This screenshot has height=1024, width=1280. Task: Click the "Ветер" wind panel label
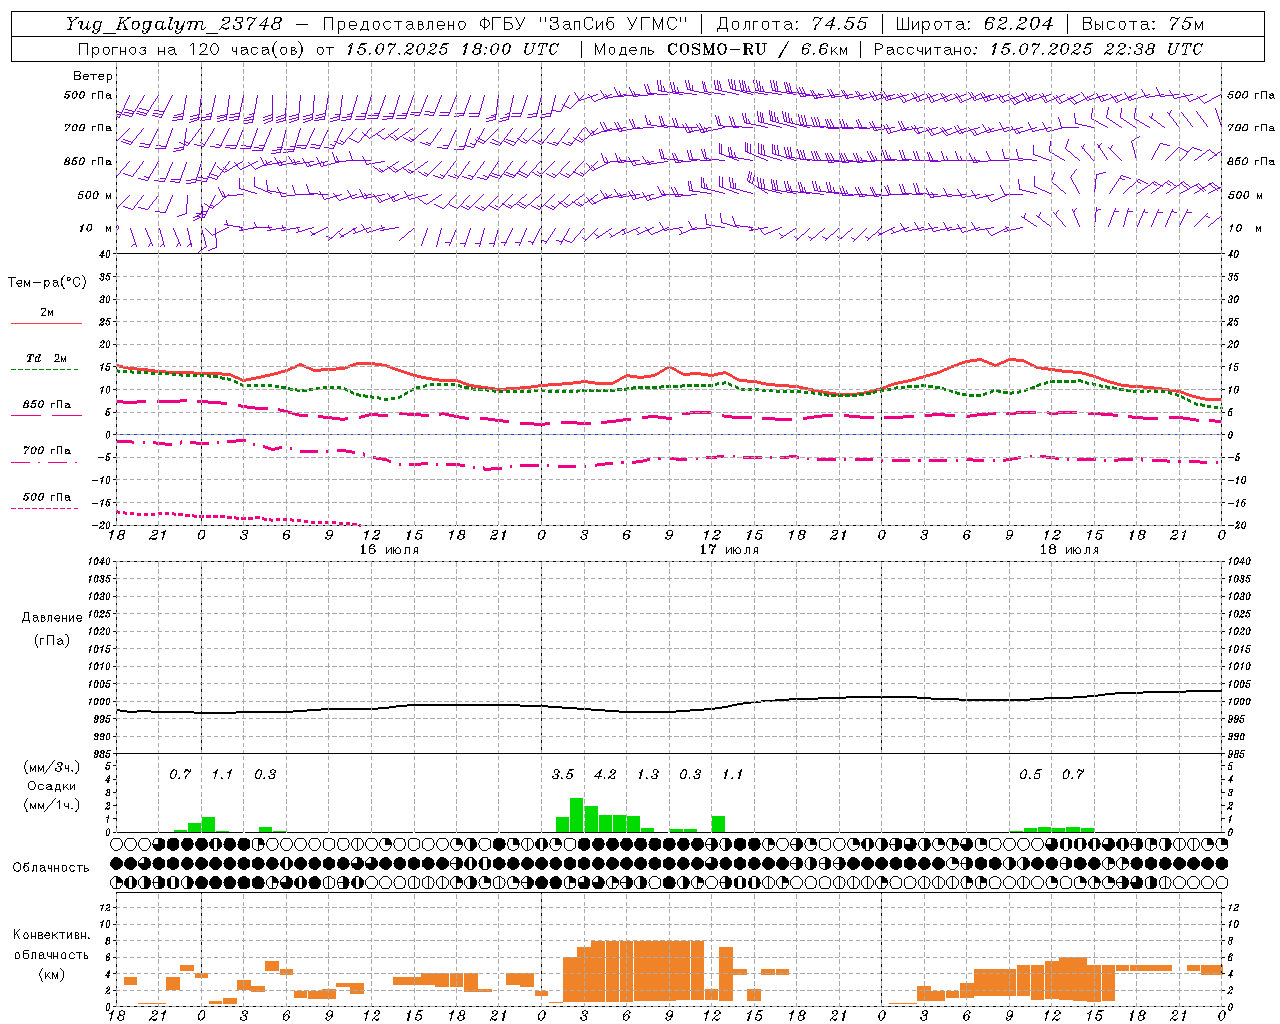pos(93,76)
